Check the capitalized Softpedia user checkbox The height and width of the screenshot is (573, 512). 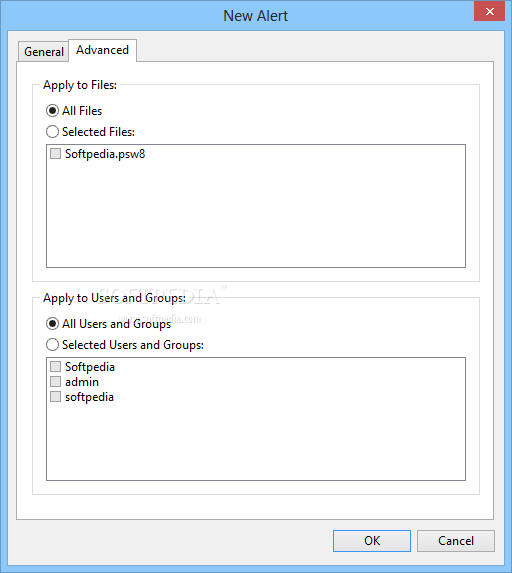point(56,367)
